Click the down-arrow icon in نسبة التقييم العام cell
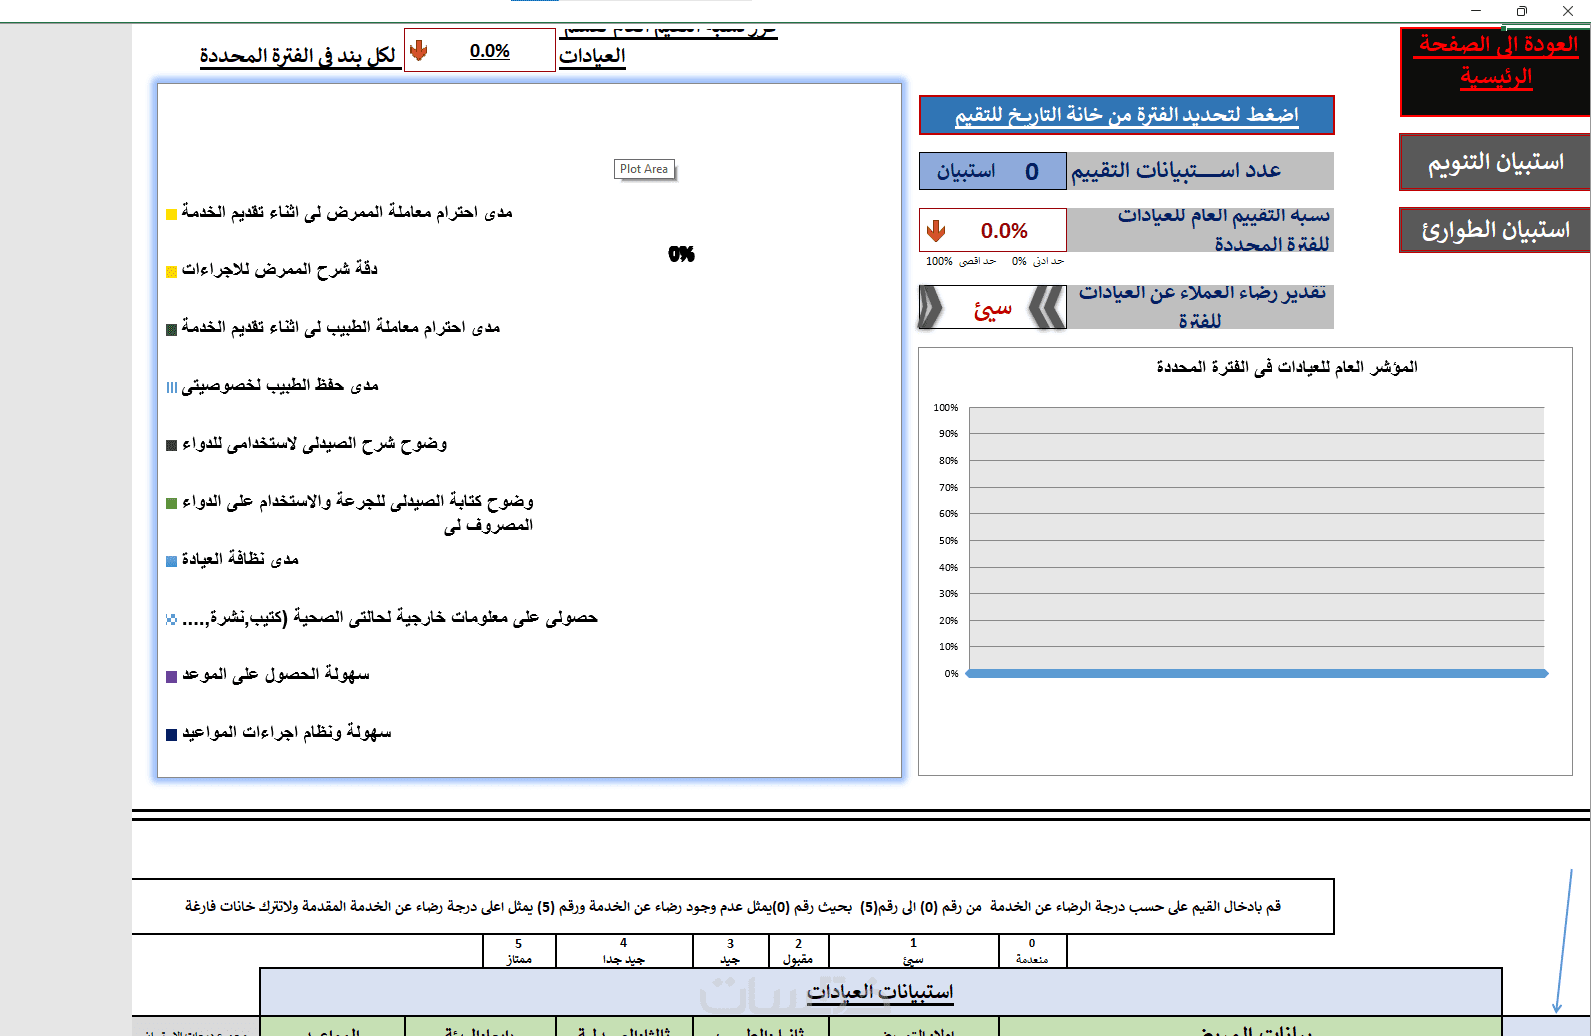The height and width of the screenshot is (1036, 1591). click(936, 231)
